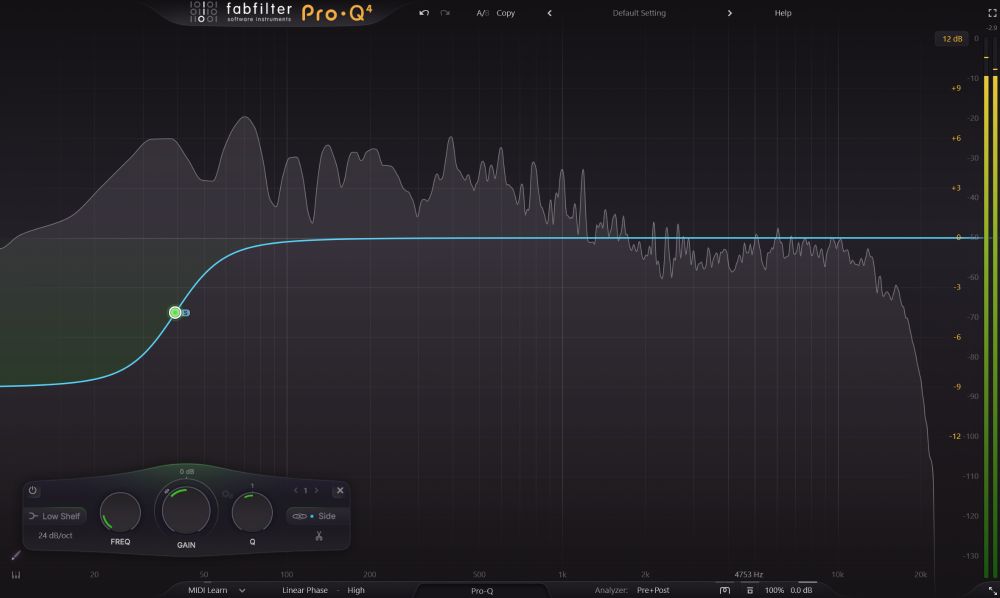The height and width of the screenshot is (598, 1000).
Task: Open the piano keyboard display icon
Action: pyautogui.click(x=16, y=574)
